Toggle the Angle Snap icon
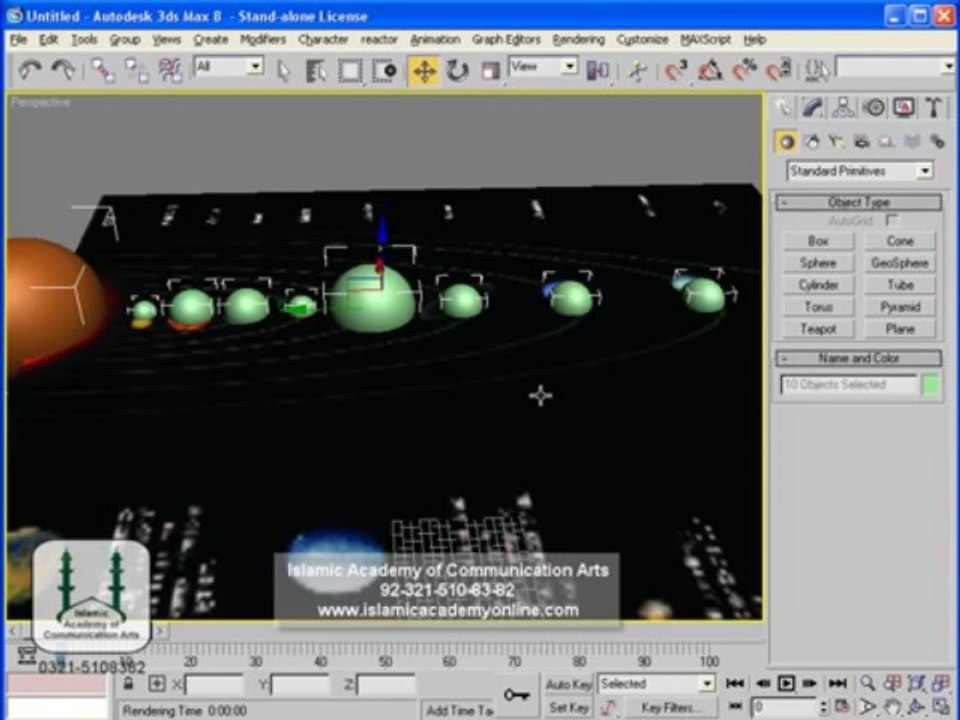Viewport: 960px width, 720px height. pyautogui.click(x=710, y=70)
